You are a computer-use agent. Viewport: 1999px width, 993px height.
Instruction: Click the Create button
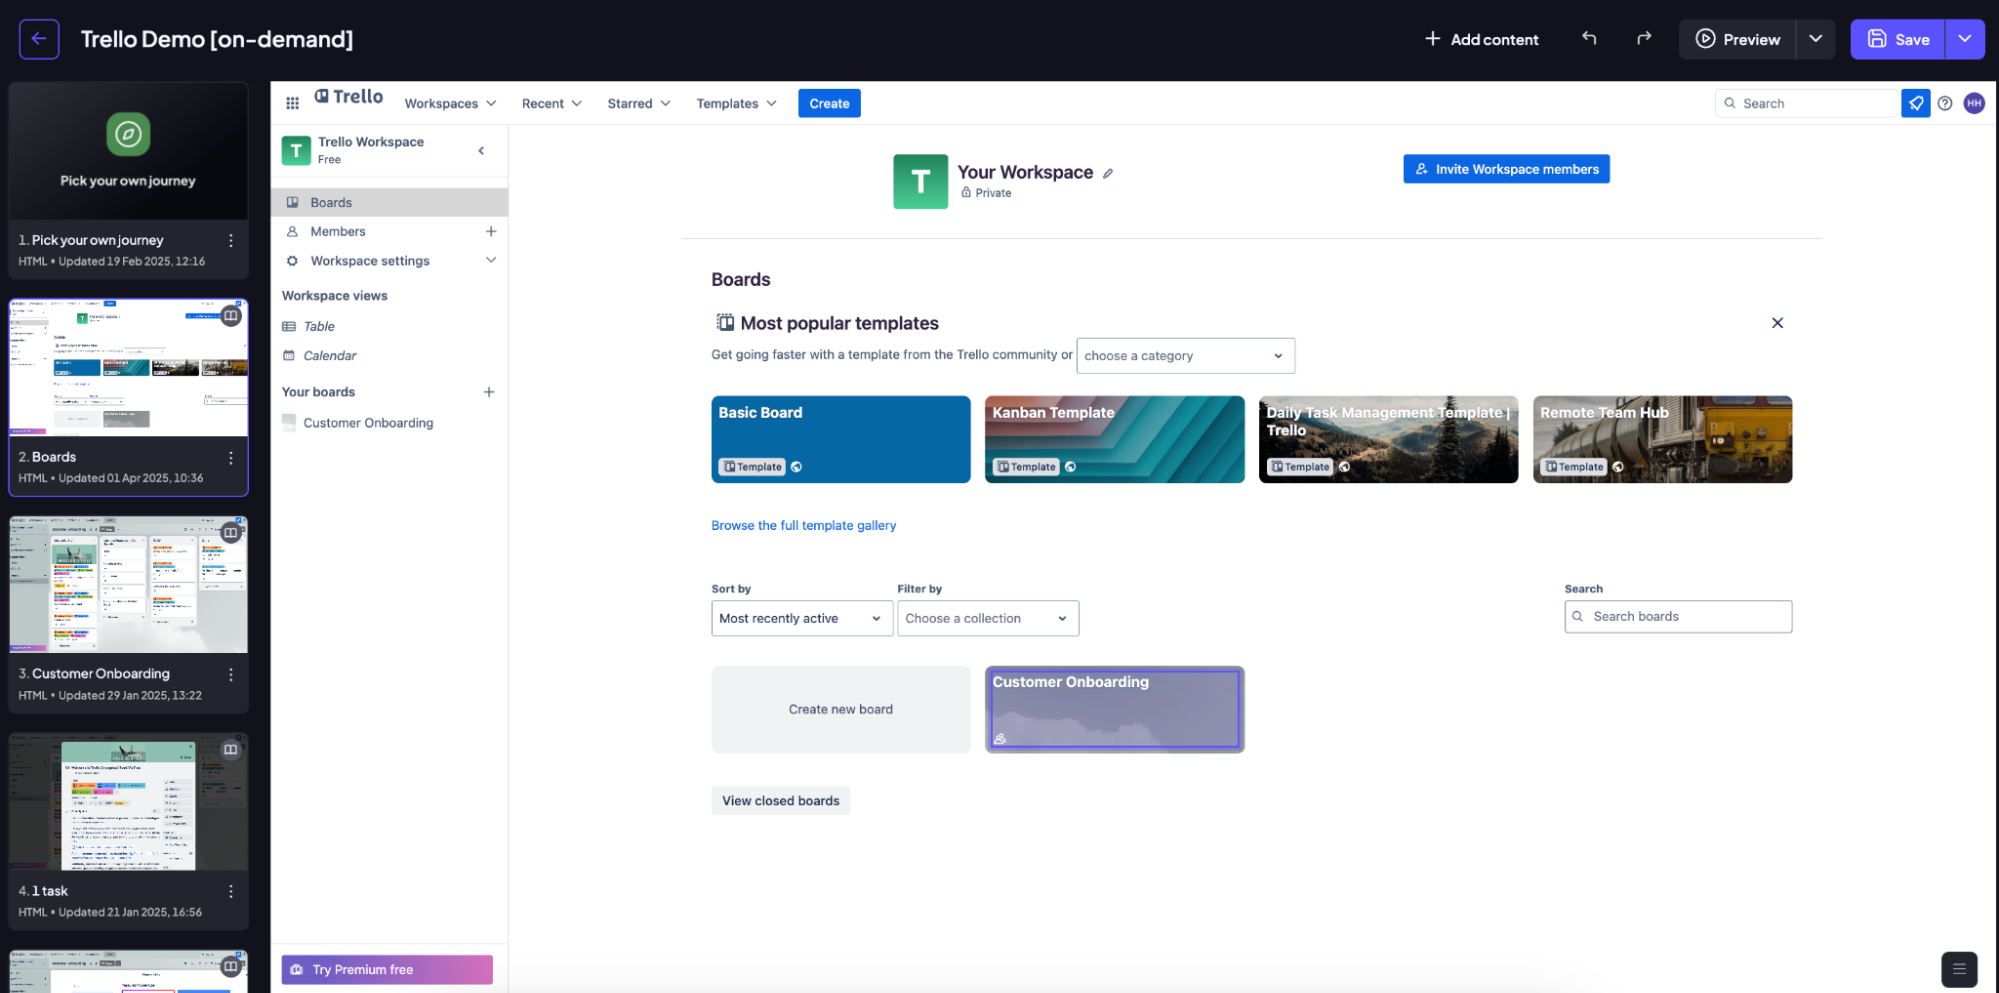click(829, 103)
